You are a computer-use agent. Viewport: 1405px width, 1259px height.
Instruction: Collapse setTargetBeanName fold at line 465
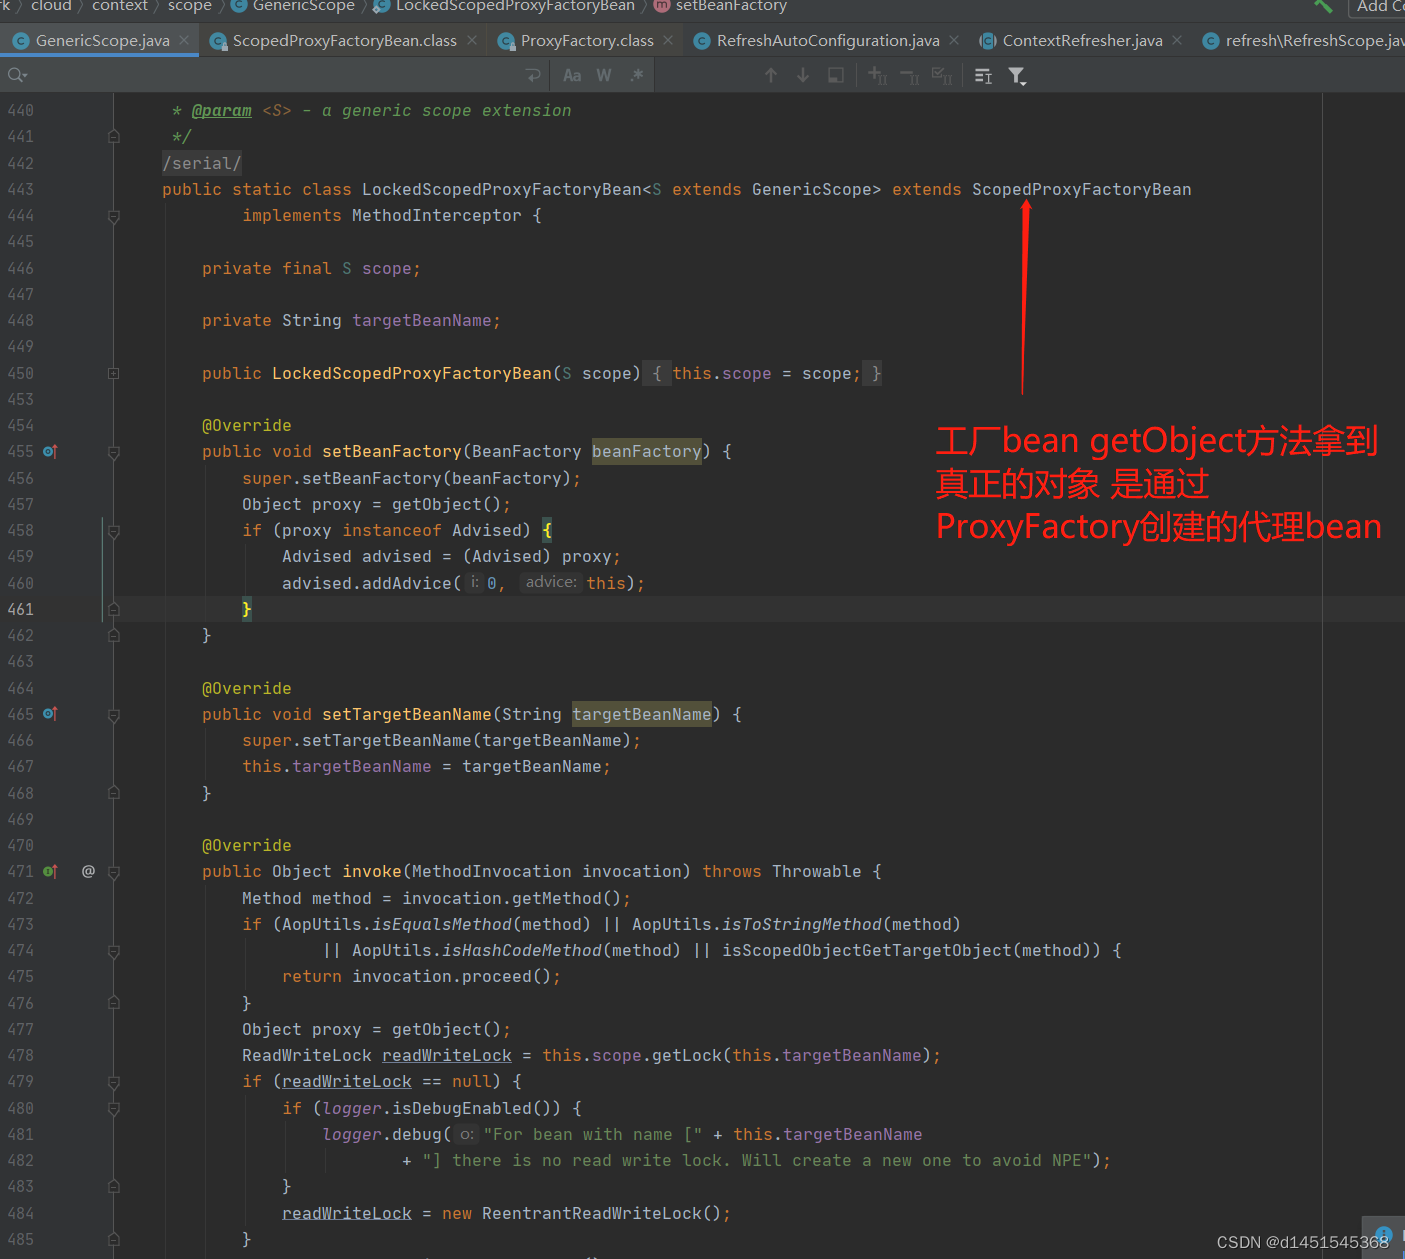click(114, 715)
